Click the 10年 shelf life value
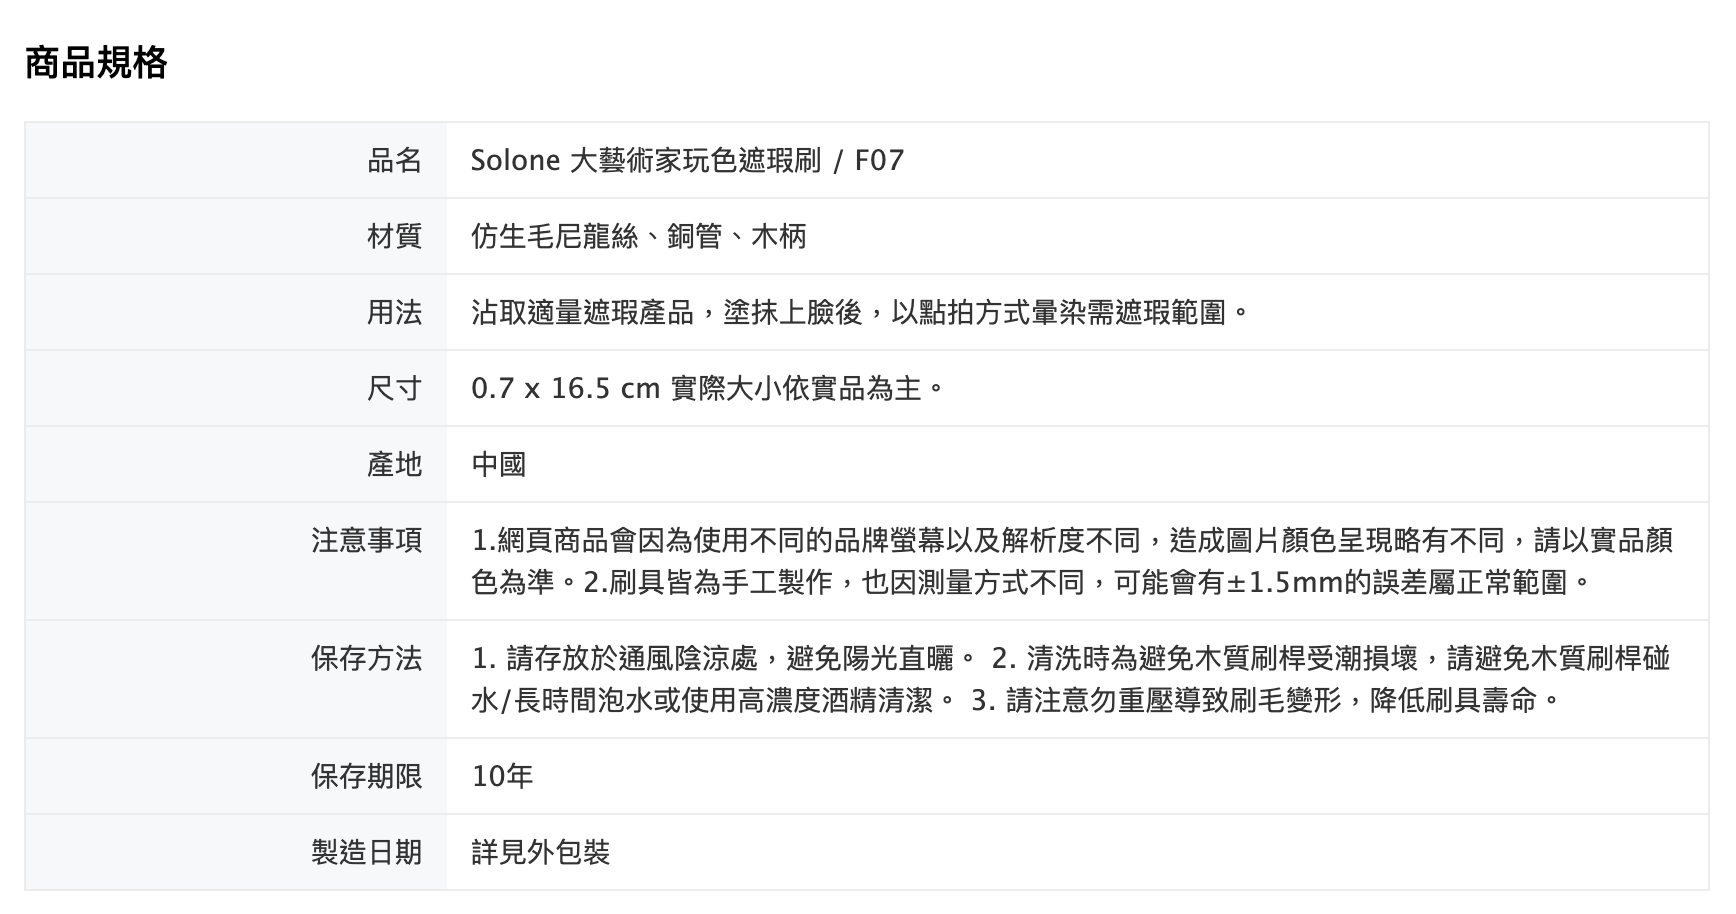This screenshot has height=914, width=1736. coord(502,777)
